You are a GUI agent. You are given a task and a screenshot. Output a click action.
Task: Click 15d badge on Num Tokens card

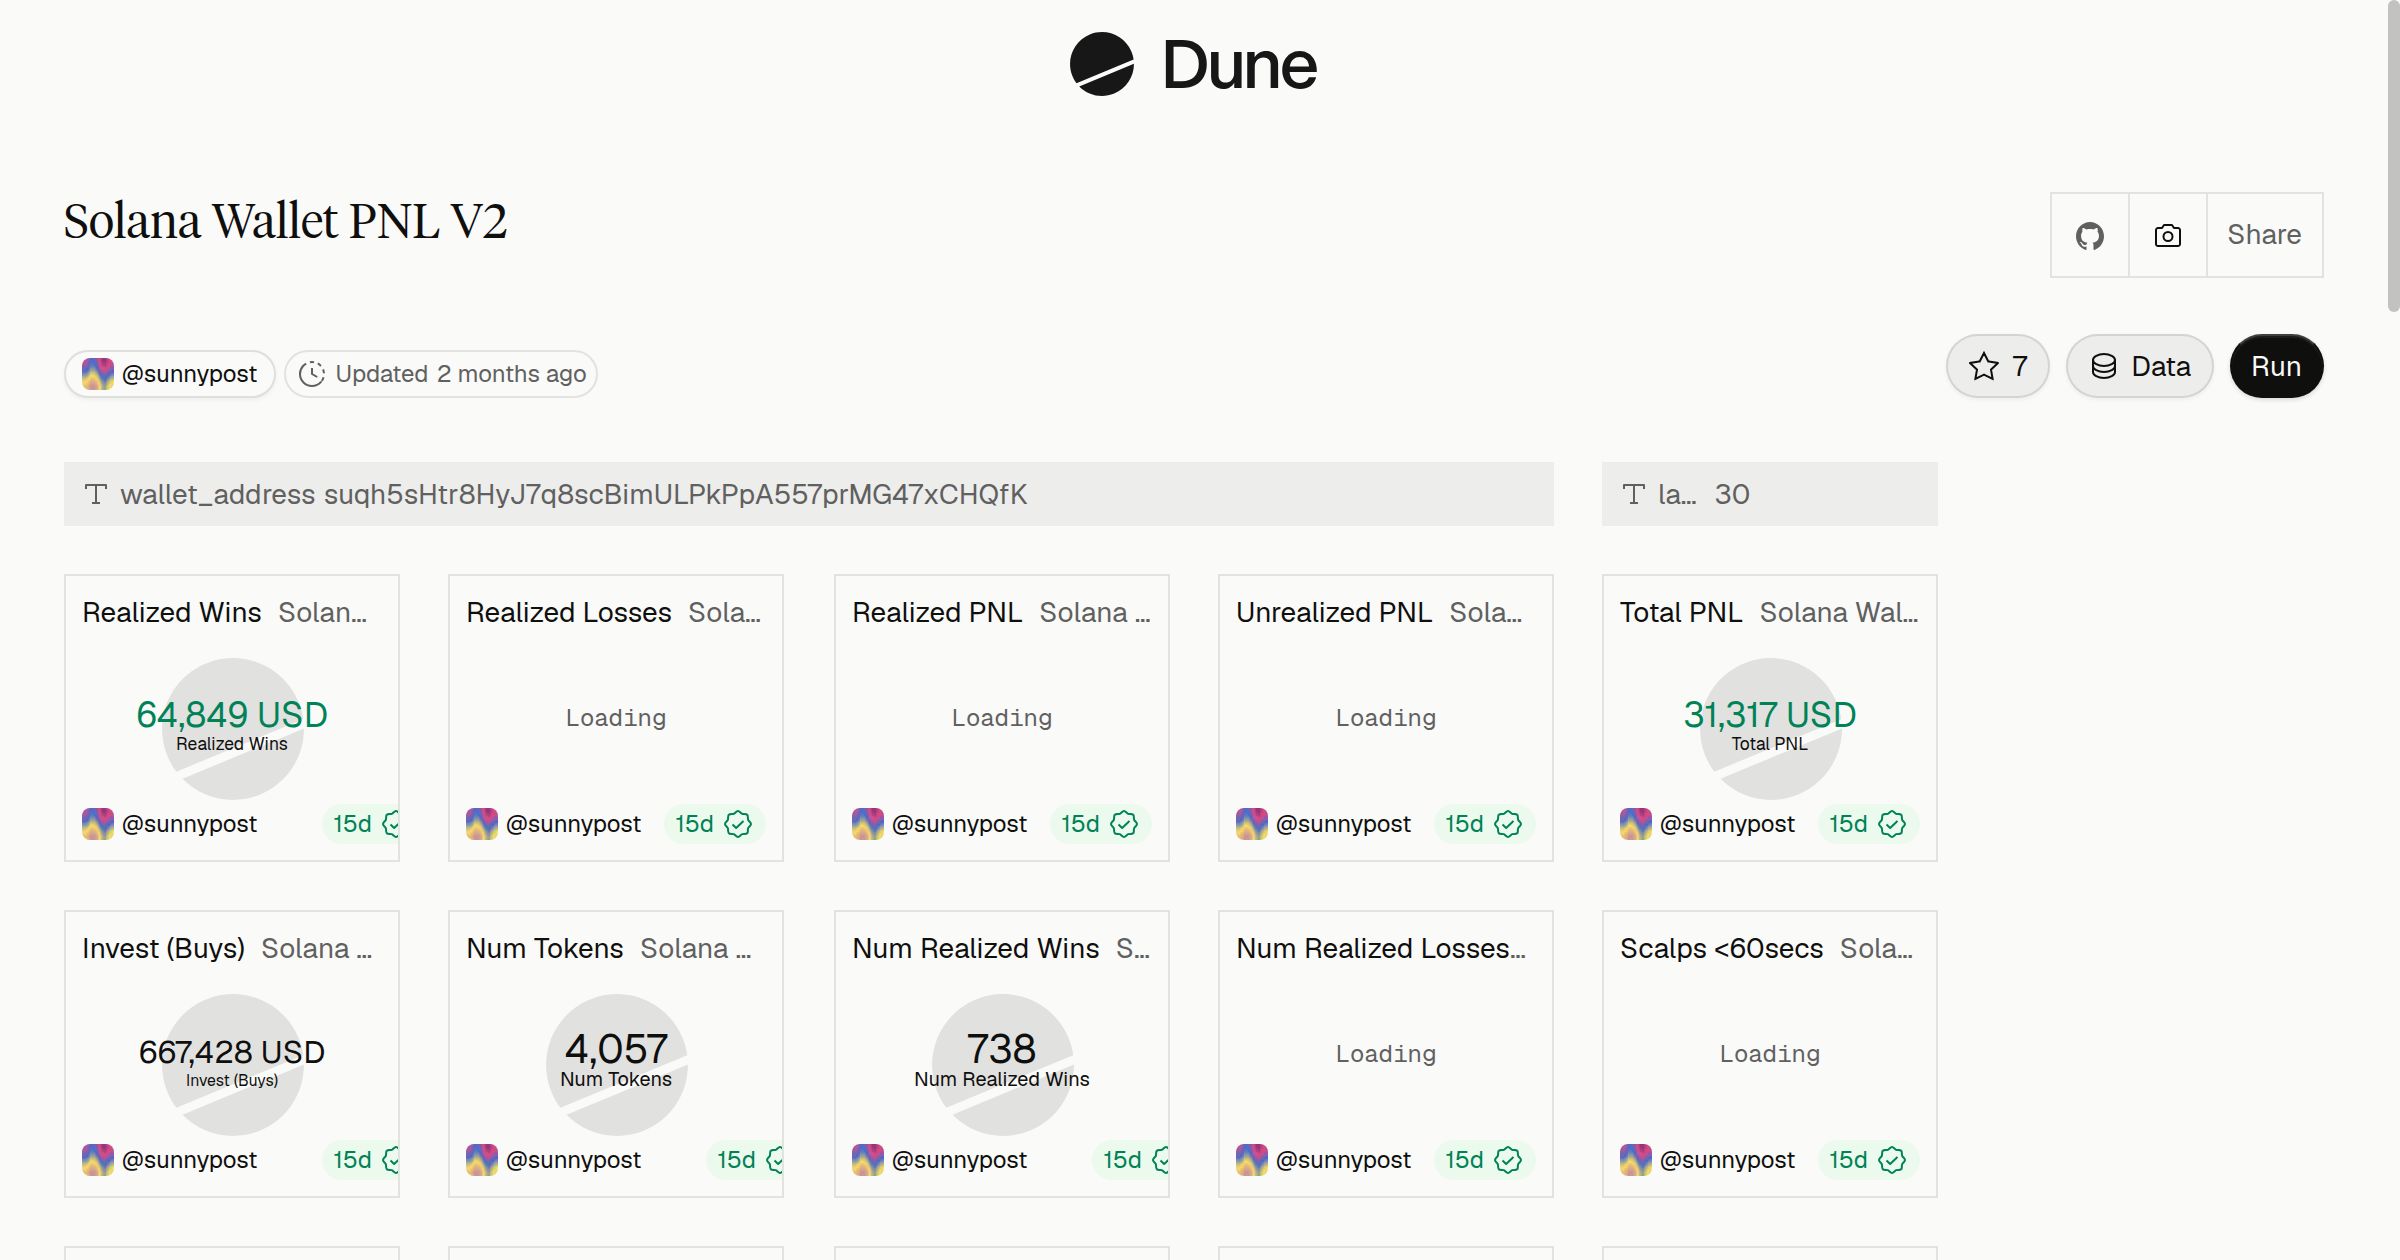tap(744, 1160)
